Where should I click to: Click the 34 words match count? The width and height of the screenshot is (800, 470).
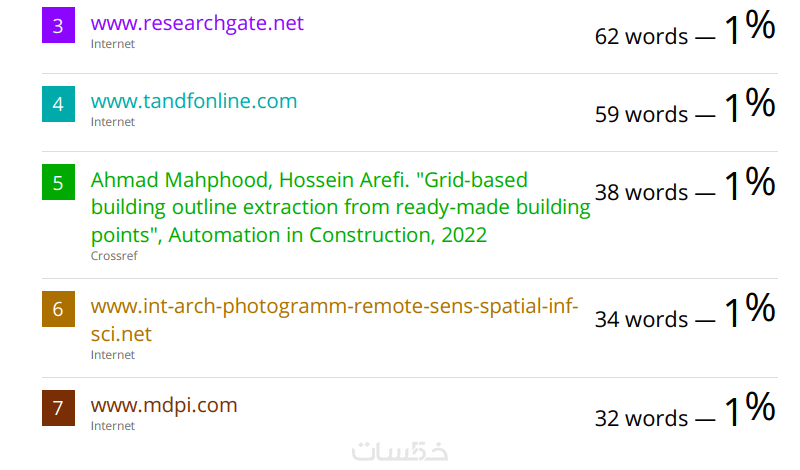[641, 319]
